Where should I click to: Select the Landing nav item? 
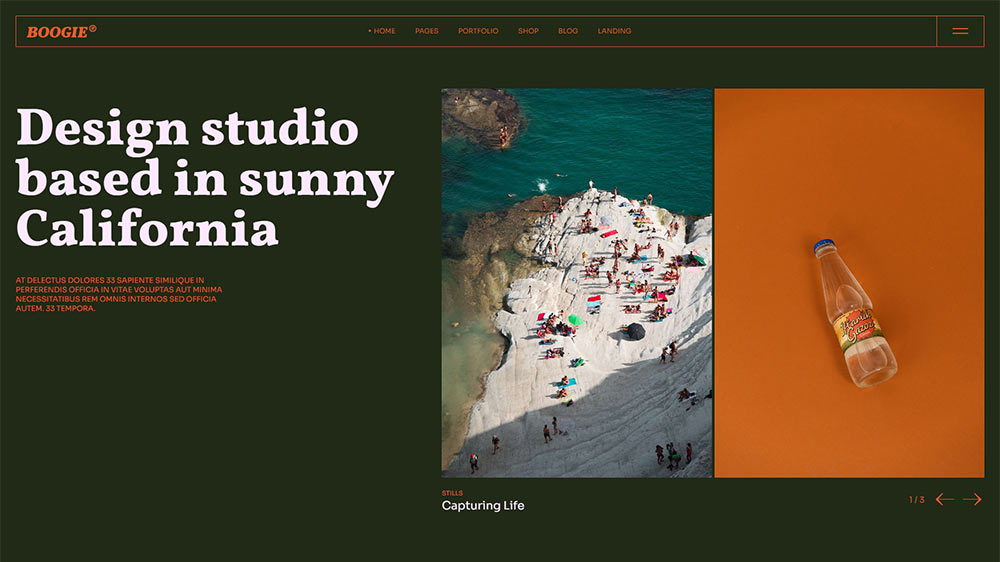614,31
